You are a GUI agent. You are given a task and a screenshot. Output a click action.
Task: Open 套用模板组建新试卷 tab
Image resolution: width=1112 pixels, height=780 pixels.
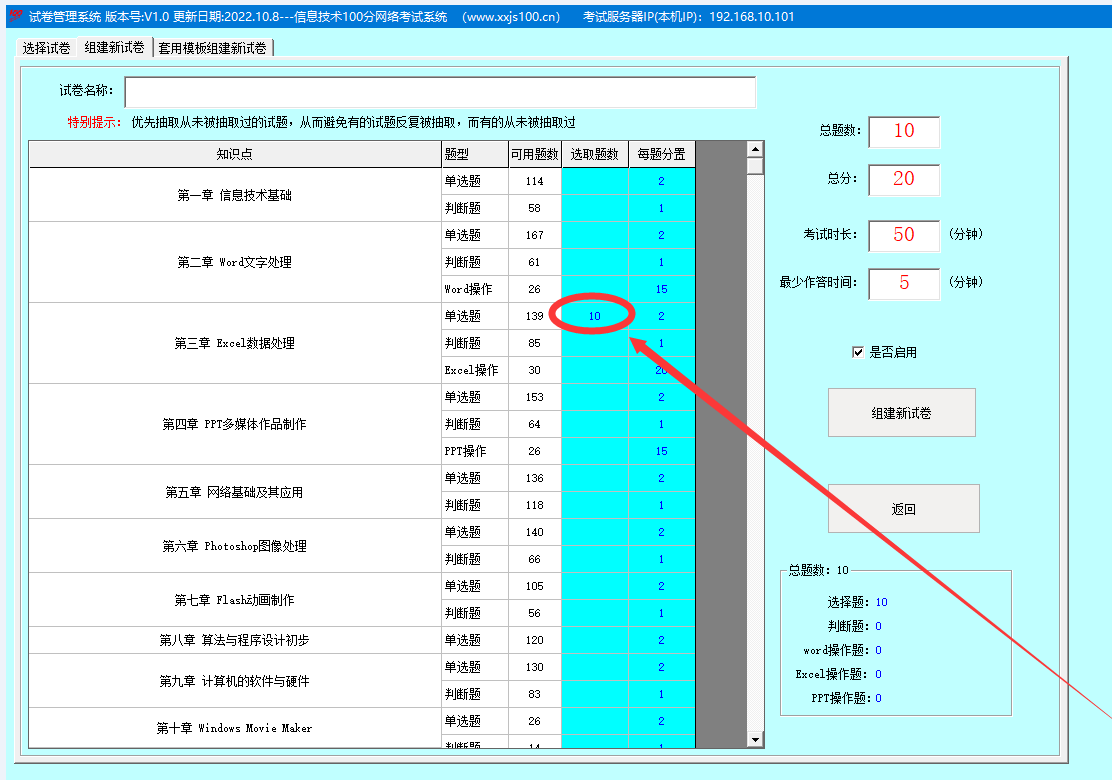click(213, 48)
